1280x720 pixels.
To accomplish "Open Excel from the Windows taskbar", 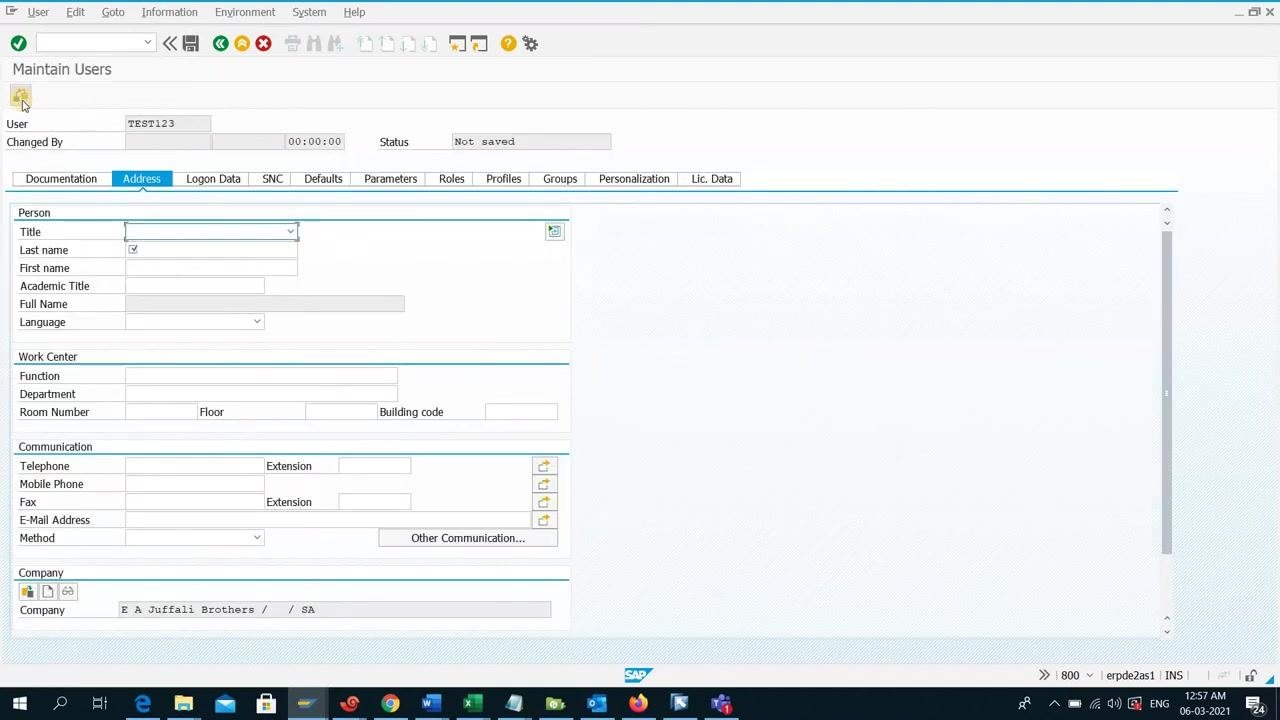I will [x=473, y=704].
